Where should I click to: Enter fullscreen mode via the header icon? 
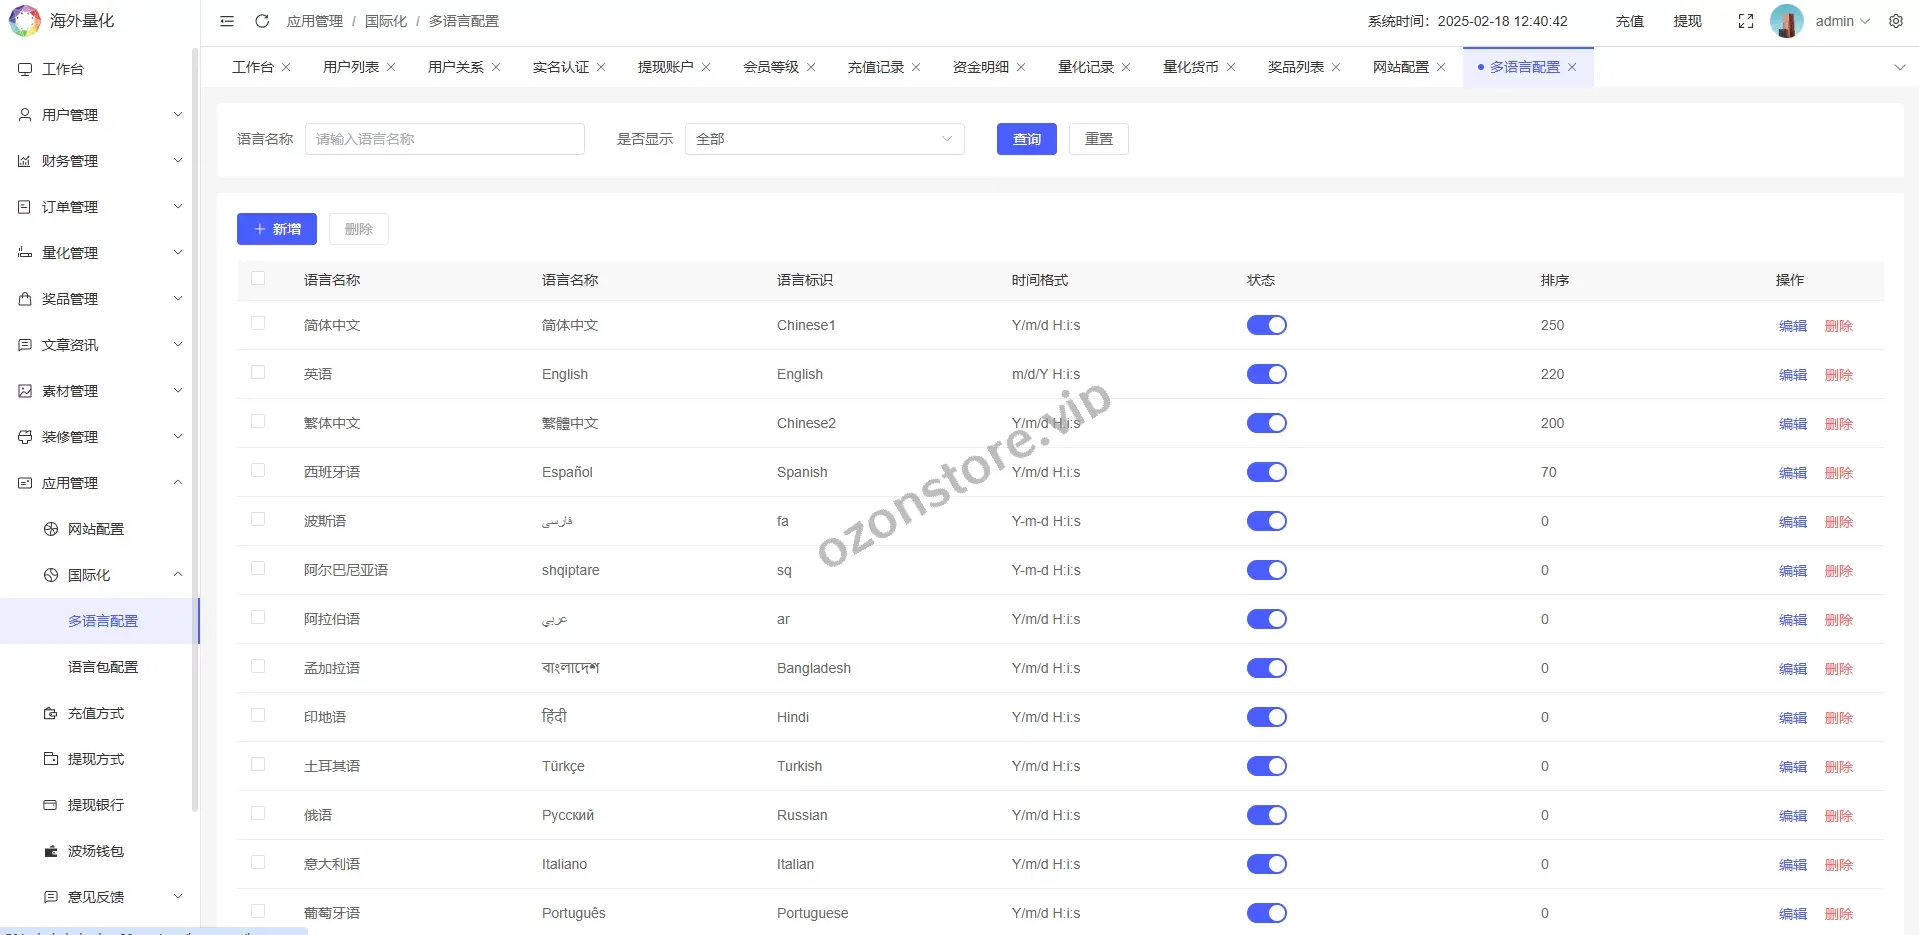[x=1746, y=21]
